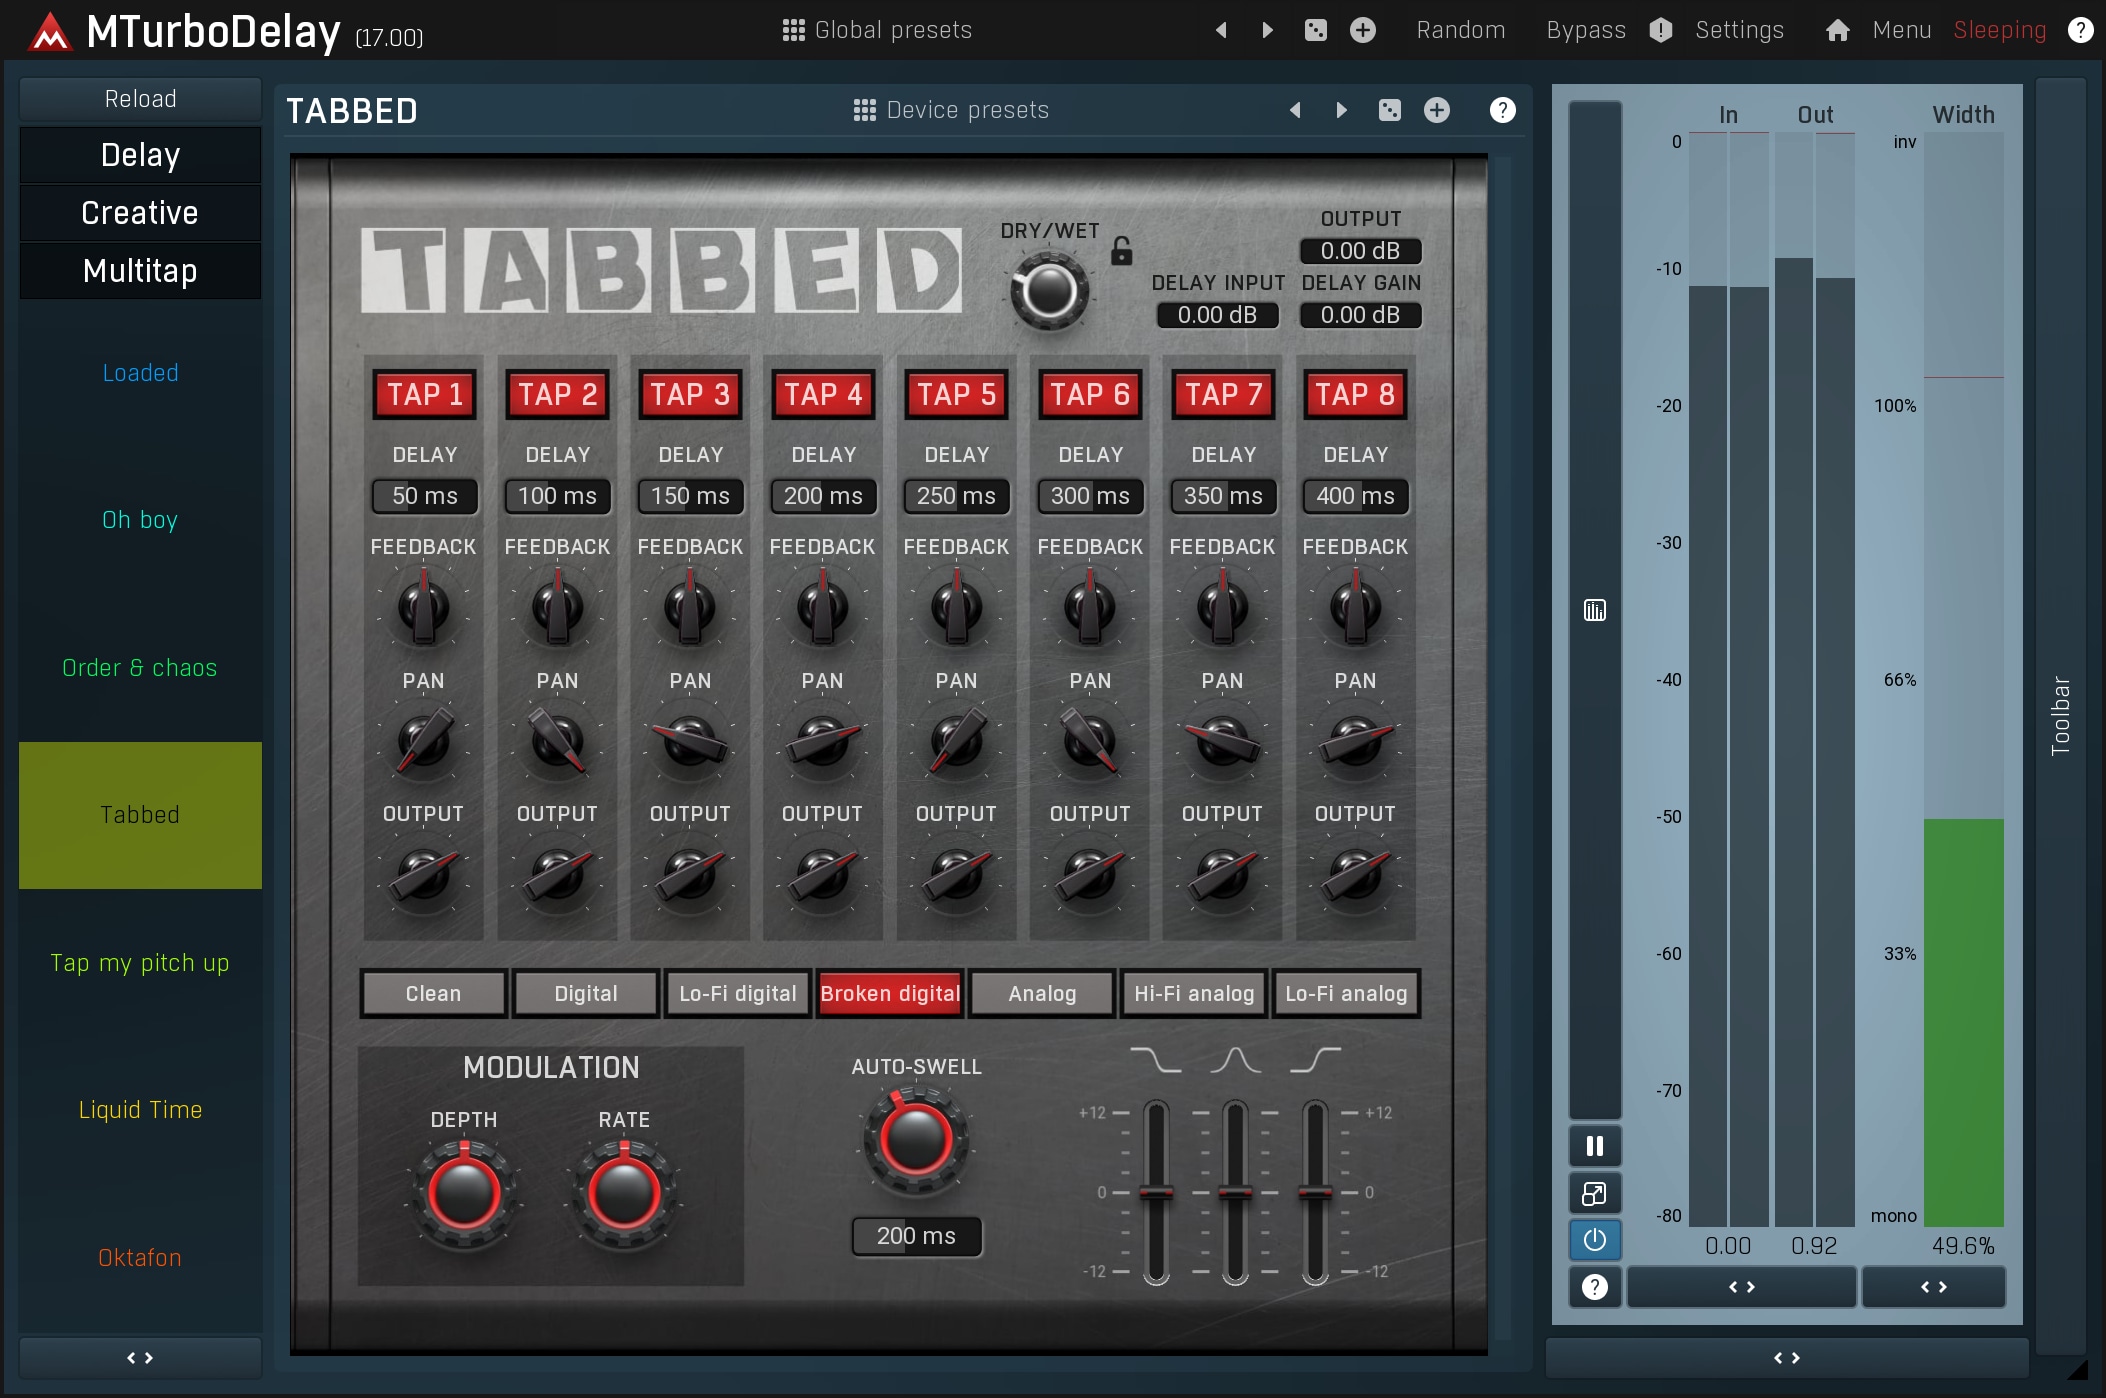Open the Global presets browser
This screenshot has width=2106, height=1398.
(877, 30)
